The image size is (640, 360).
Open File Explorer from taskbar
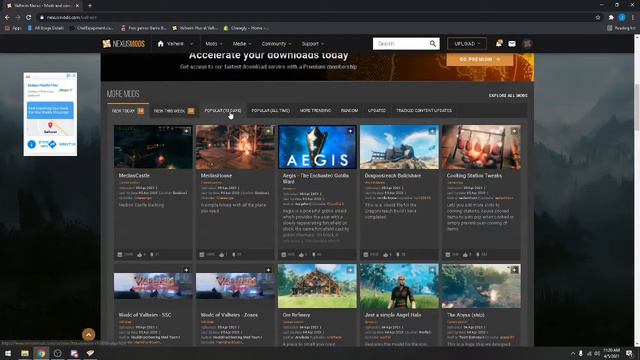[25, 353]
